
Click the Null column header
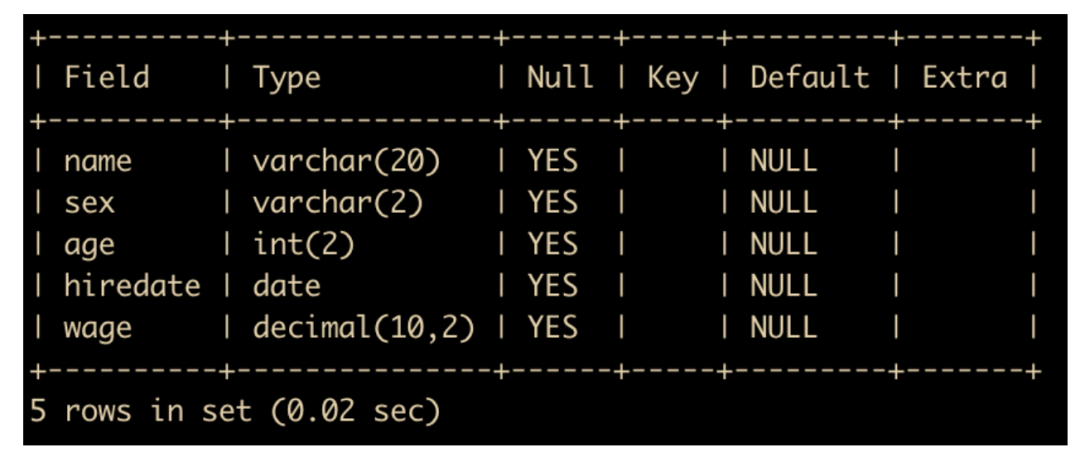tap(560, 78)
